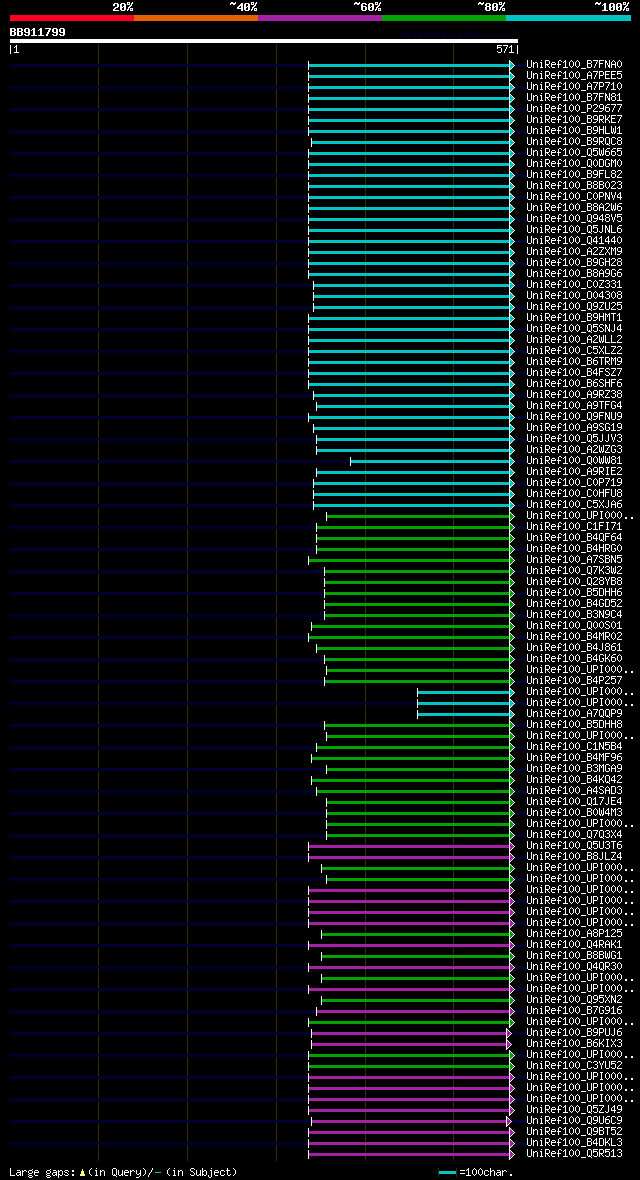Open UniRef100_Q4RAK1 entry
The height and width of the screenshot is (1180, 640).
[574, 945]
